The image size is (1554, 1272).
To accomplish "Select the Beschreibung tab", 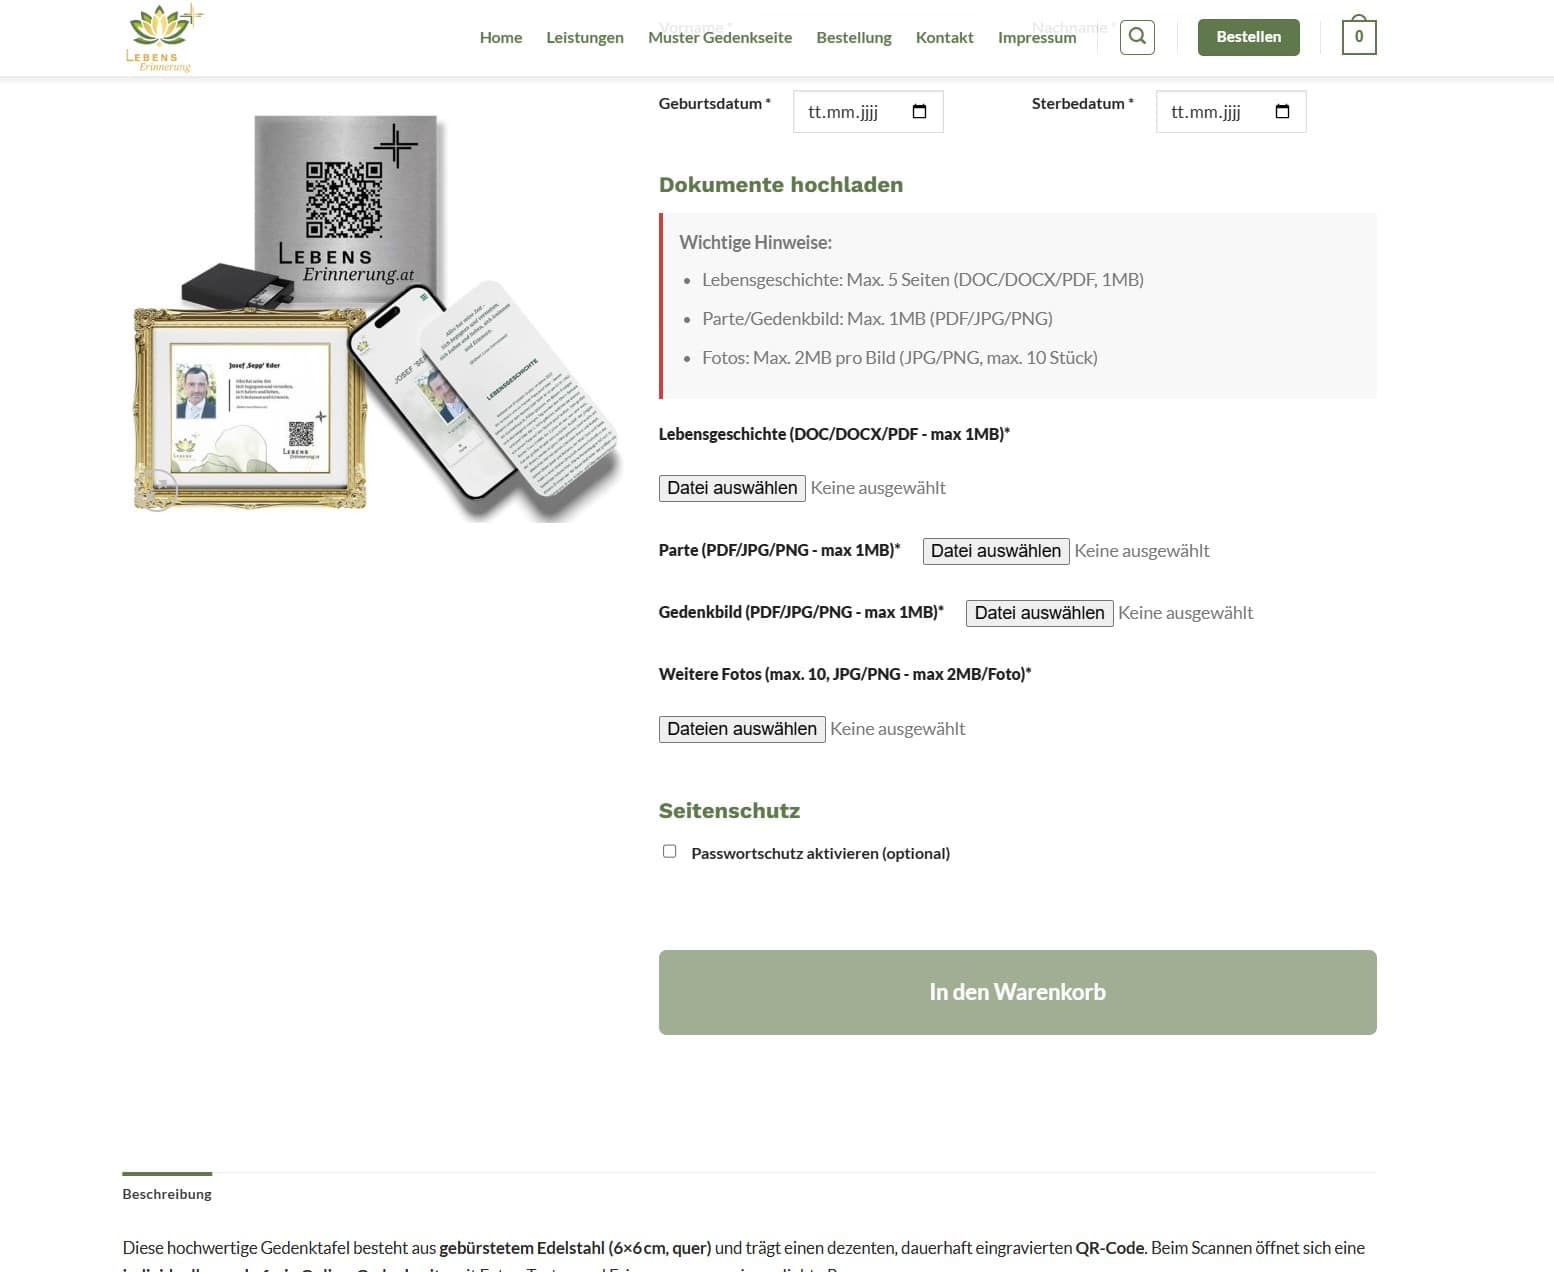I will click(167, 1193).
